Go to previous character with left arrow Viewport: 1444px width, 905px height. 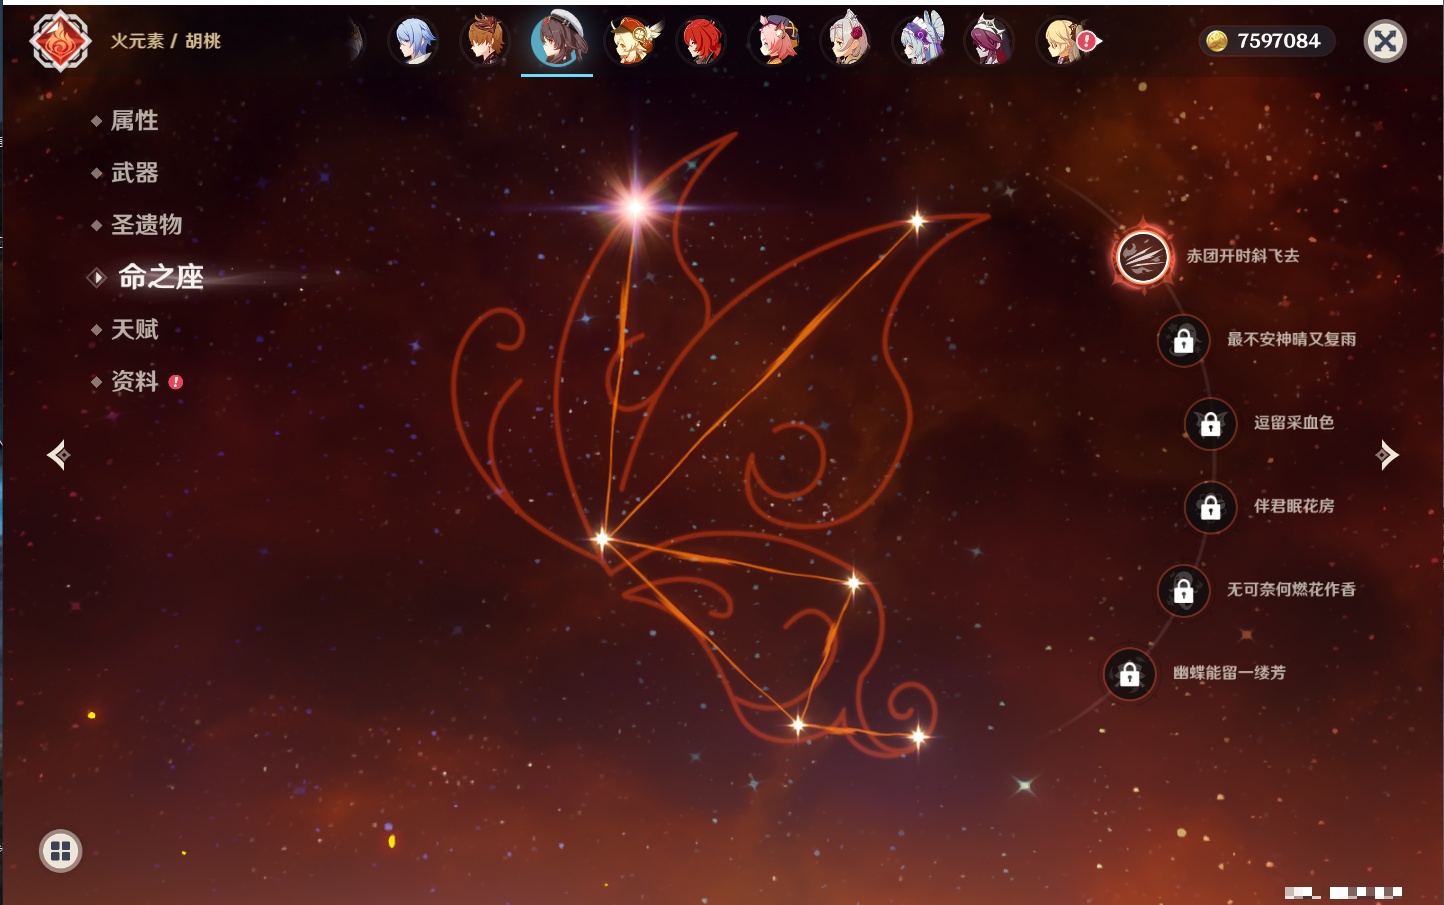click(x=58, y=455)
